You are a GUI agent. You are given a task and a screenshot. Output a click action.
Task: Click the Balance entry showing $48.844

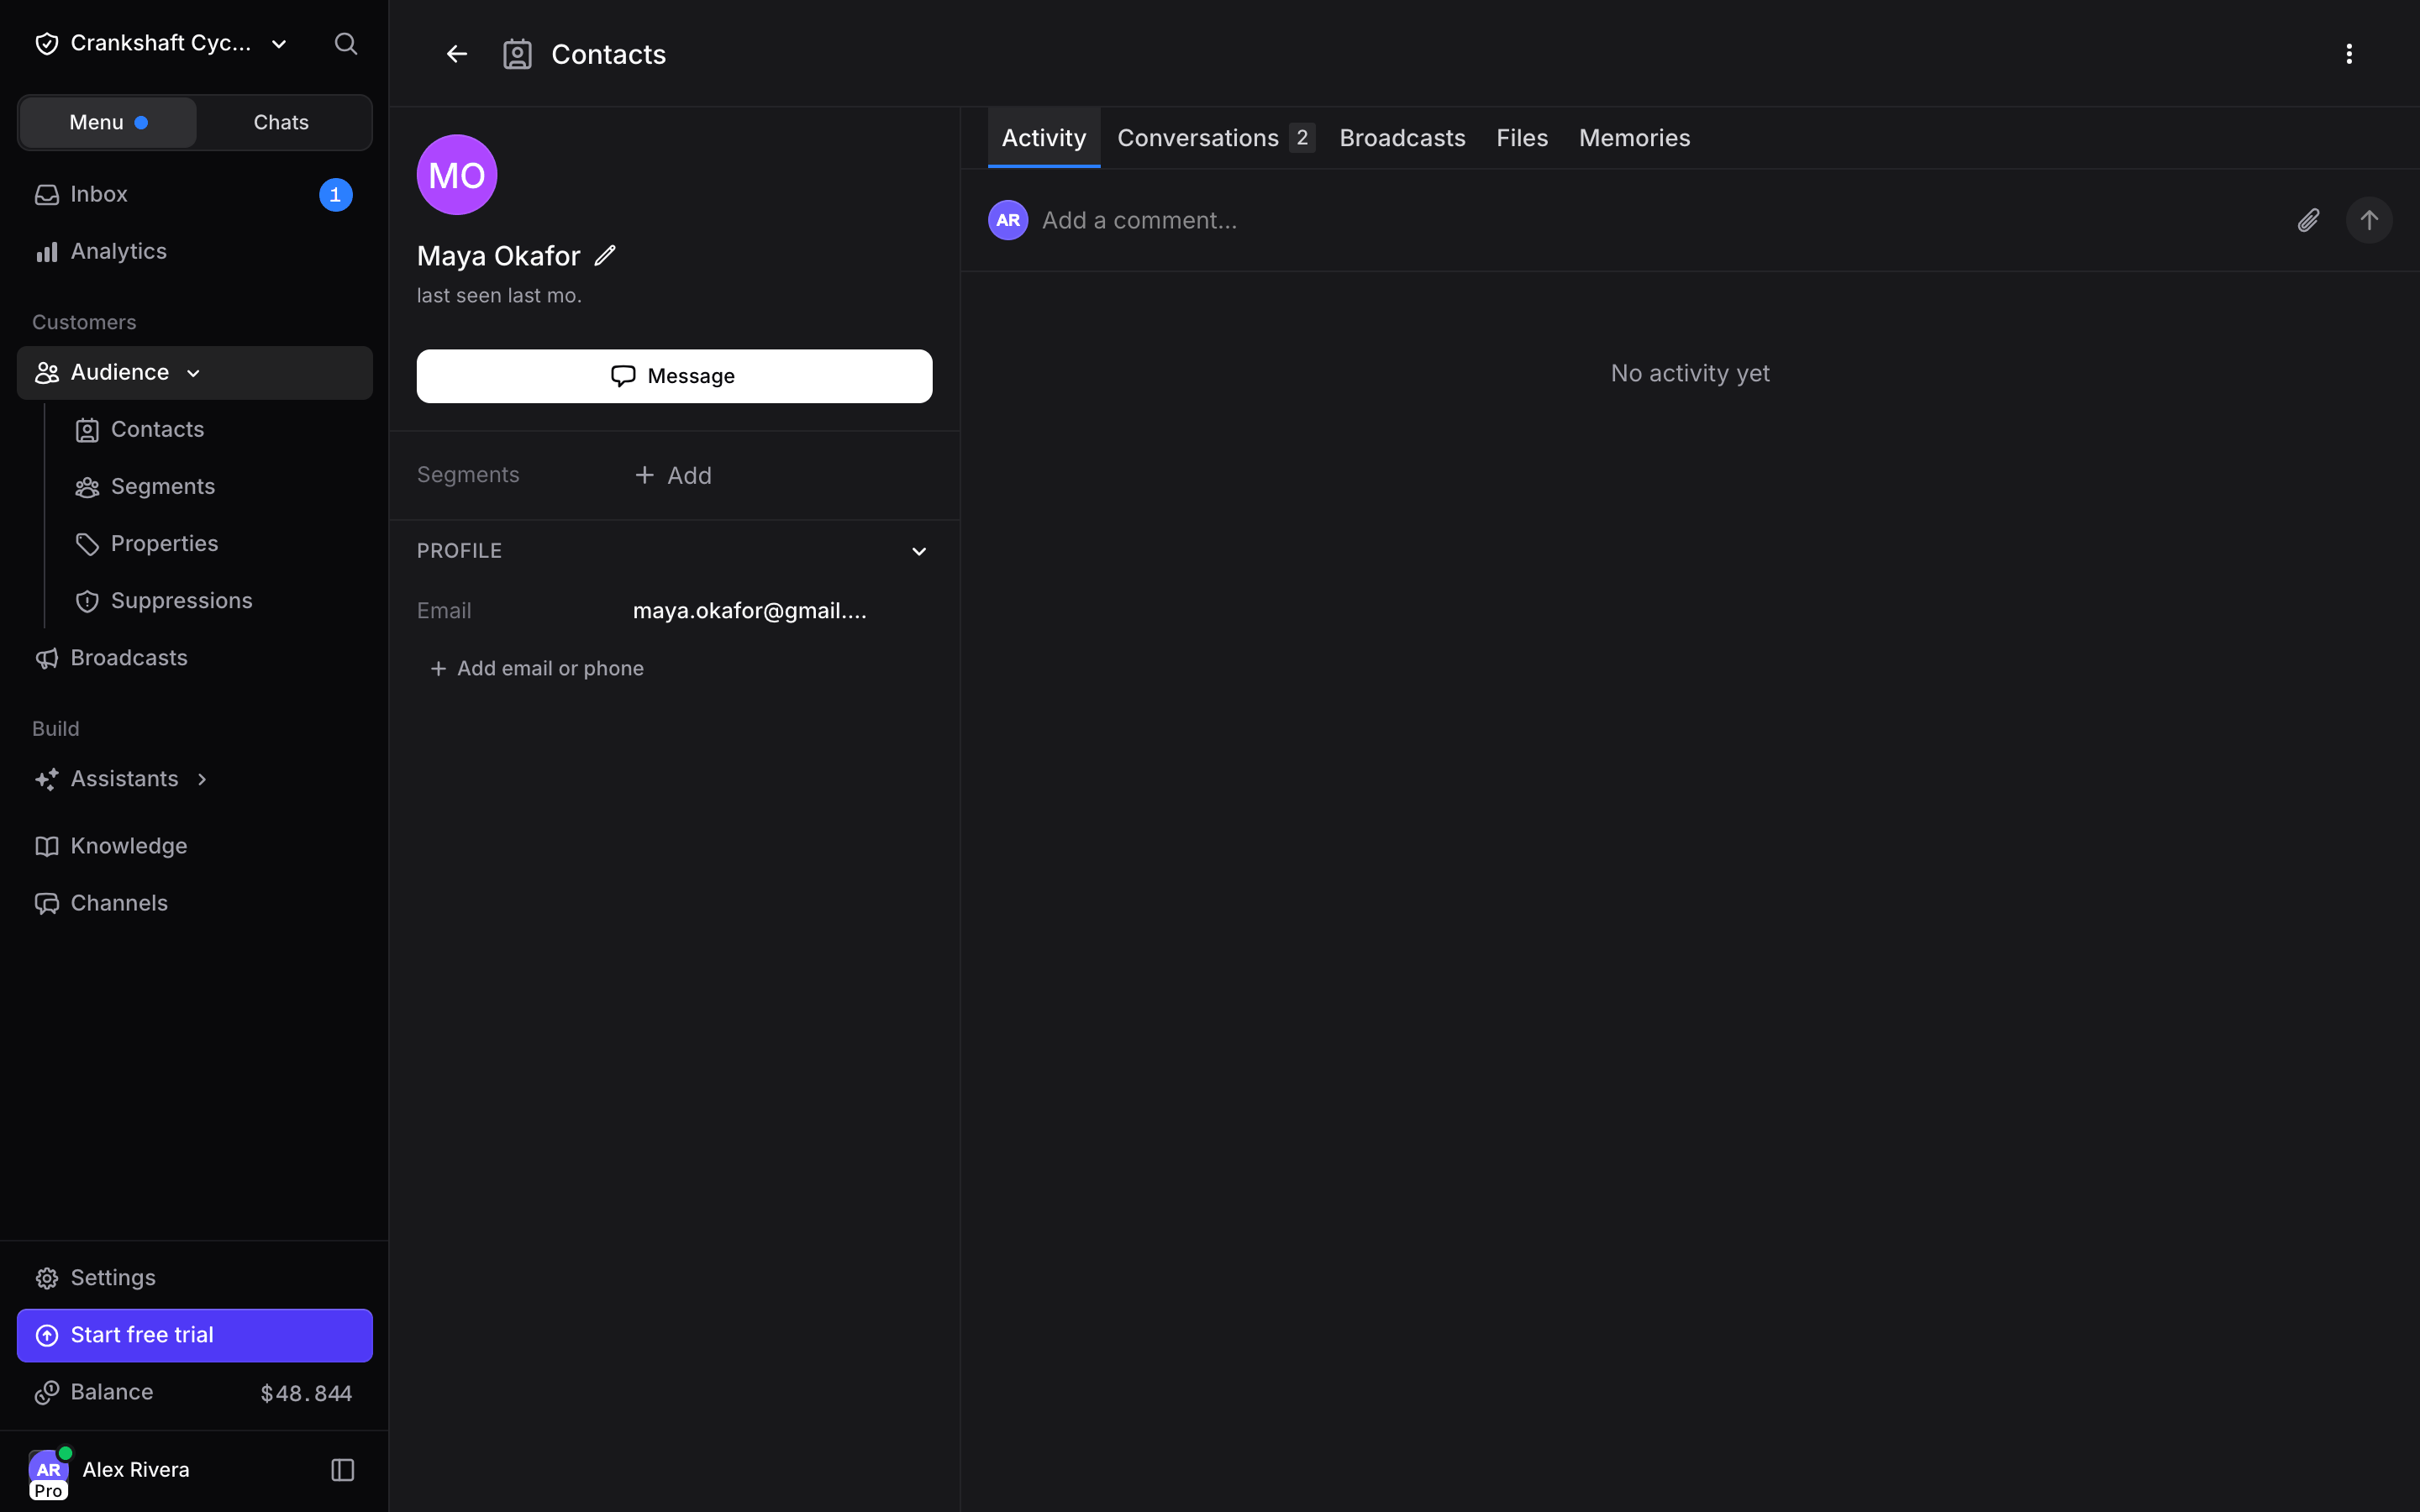point(195,1392)
